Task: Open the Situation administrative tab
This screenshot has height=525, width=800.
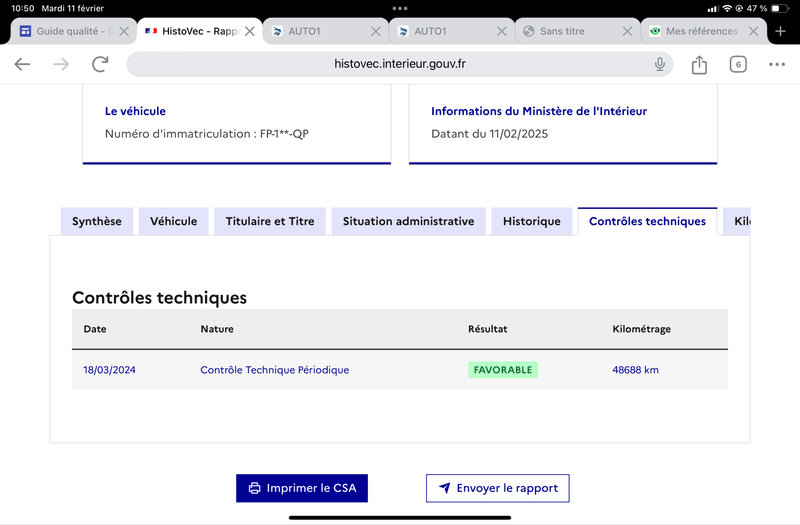Action: (x=408, y=221)
